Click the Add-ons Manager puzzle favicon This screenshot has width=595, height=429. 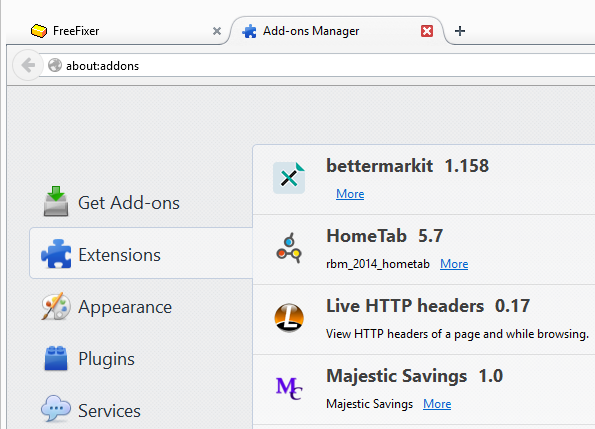point(249,31)
